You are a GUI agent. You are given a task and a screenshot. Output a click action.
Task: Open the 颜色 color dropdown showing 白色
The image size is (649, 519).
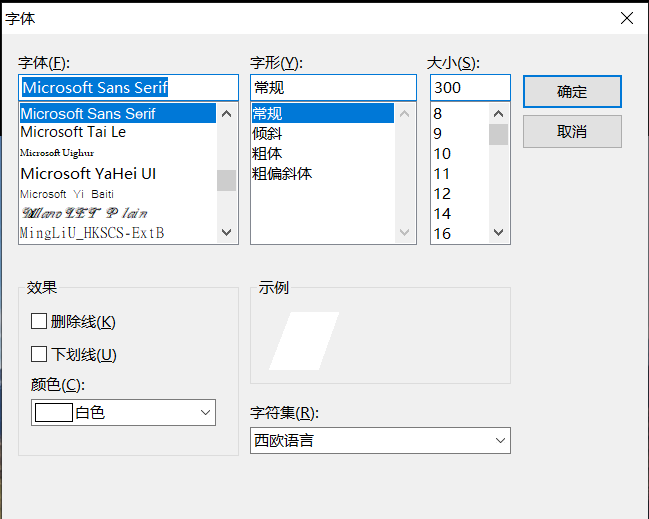123,412
